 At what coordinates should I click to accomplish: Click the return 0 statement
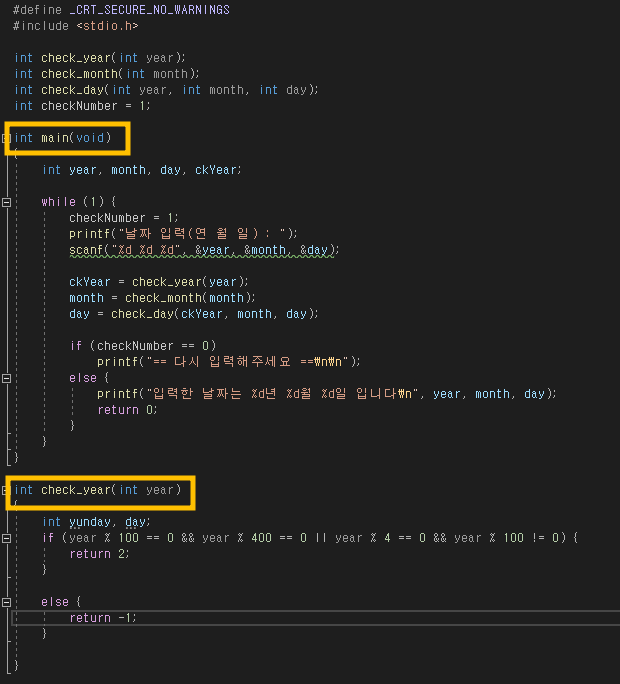(127, 410)
